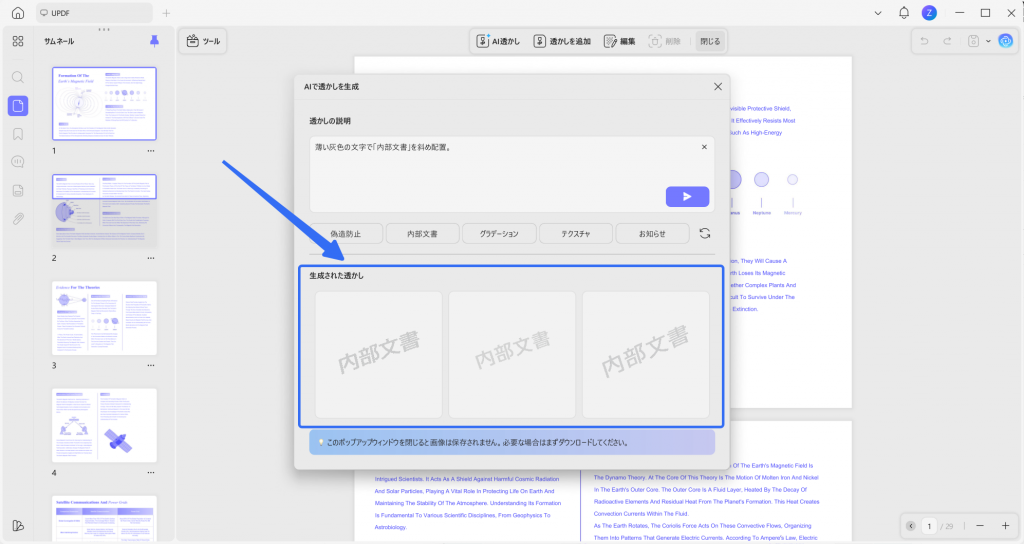Image resolution: width=1024 pixels, height=544 pixels.
Task: Click the redo arrow icon
Action: (x=947, y=41)
